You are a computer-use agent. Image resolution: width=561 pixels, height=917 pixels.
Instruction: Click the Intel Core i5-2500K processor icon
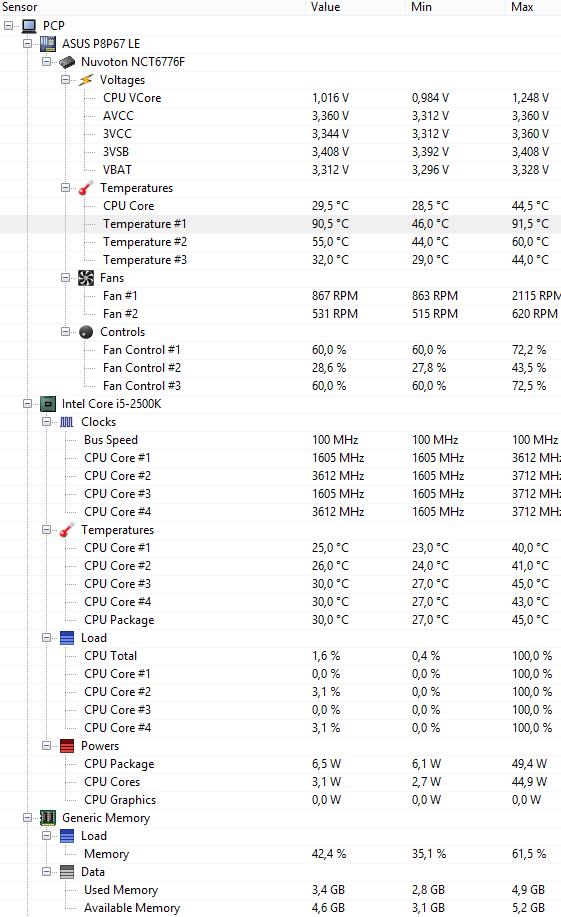[47, 404]
